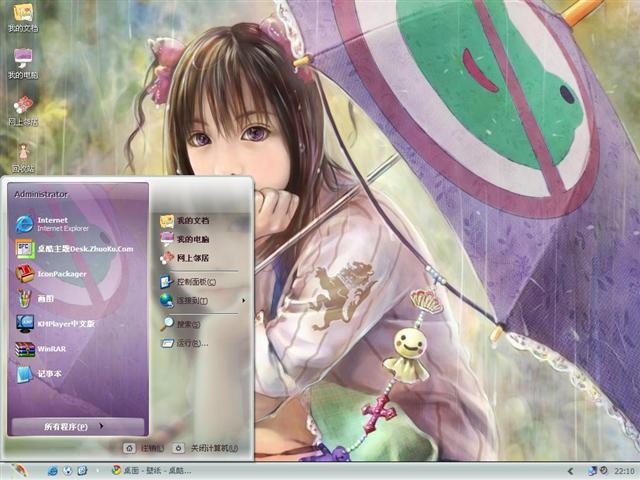Click the Administrator user name
This screenshot has height=480, width=640.
pos(41,194)
